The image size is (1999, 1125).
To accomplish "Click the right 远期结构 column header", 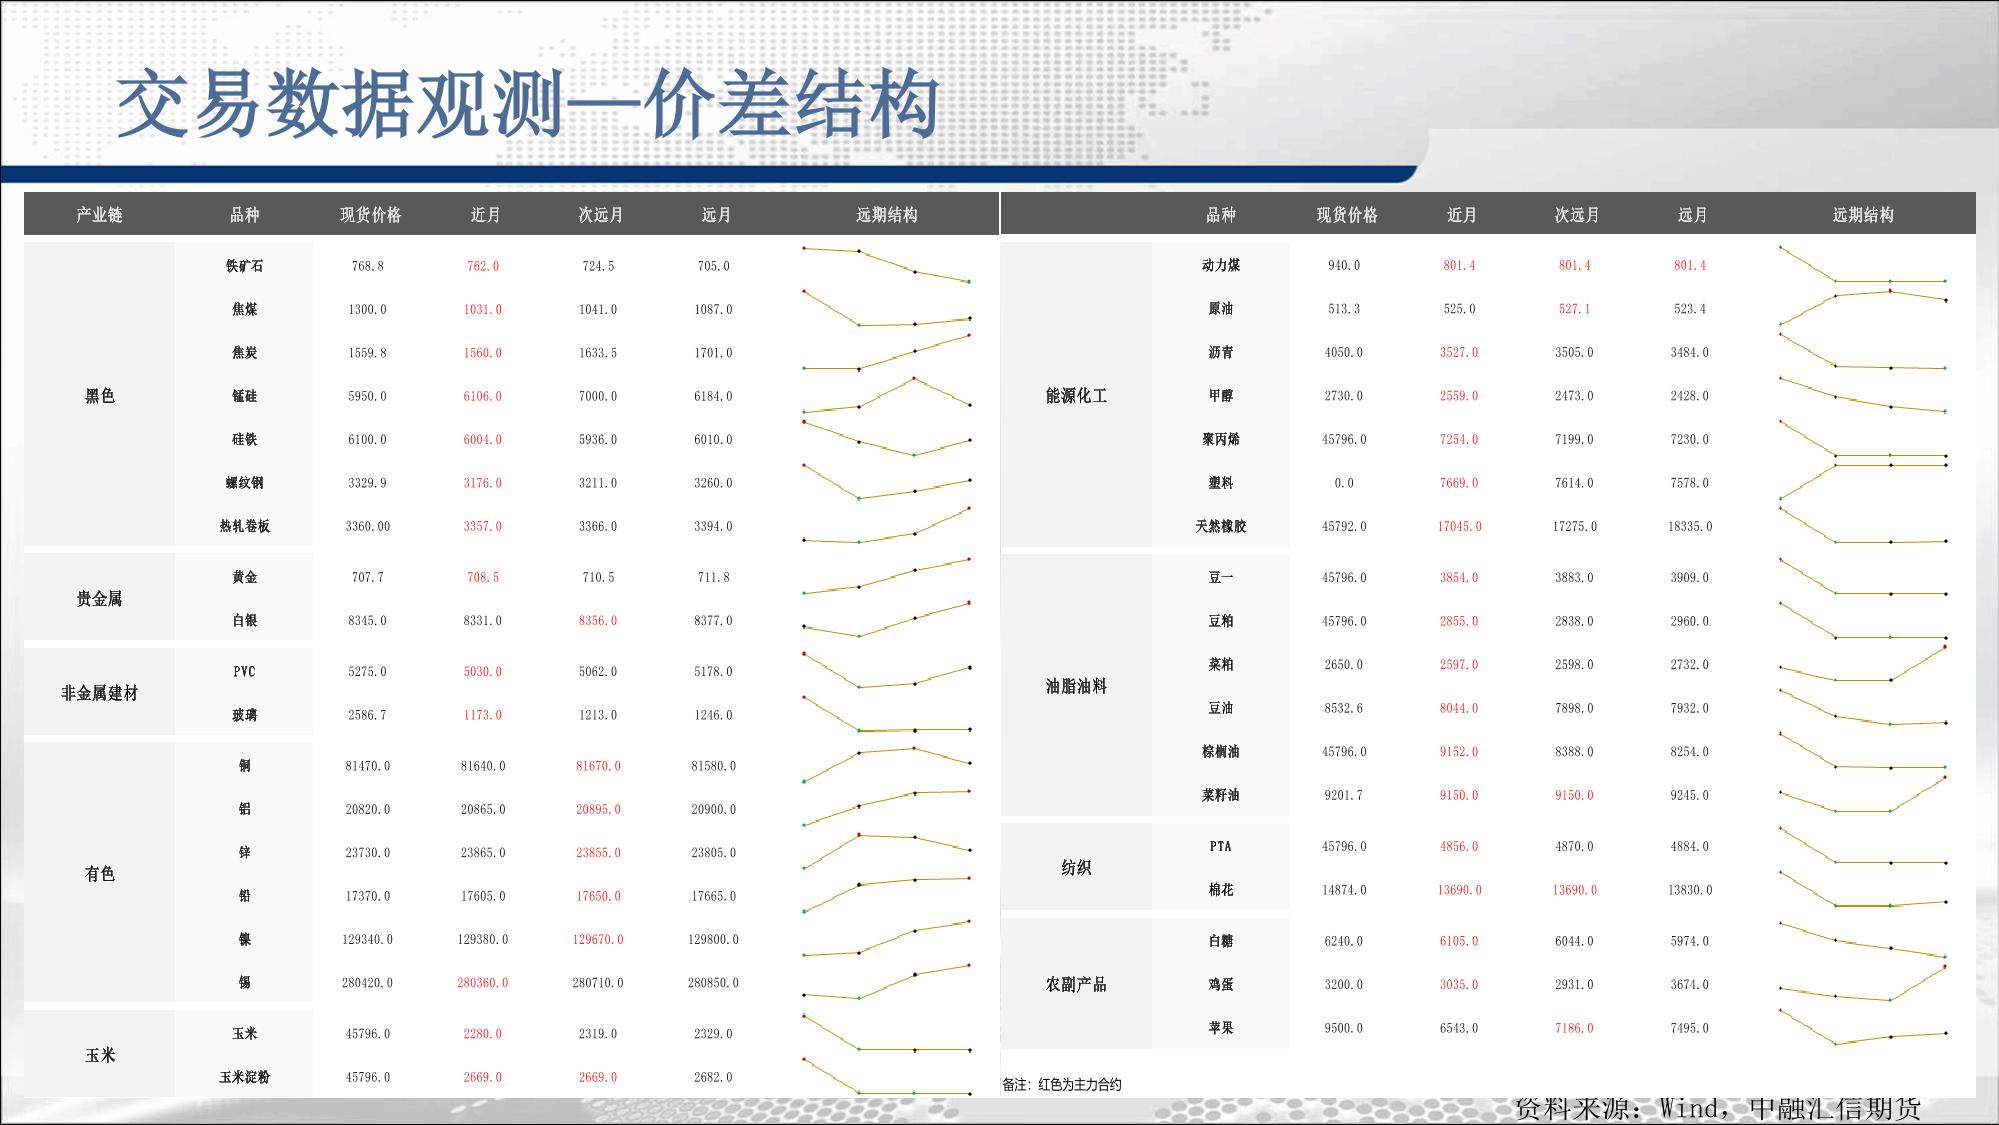I will [x=1862, y=214].
